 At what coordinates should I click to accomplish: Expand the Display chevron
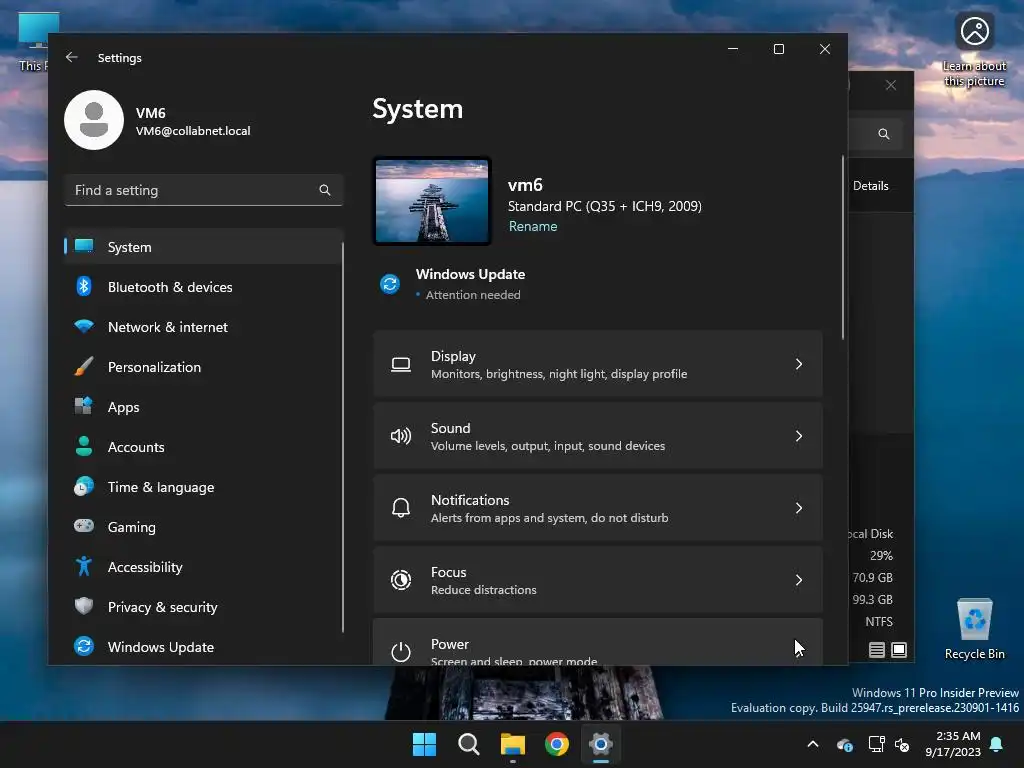coord(799,364)
